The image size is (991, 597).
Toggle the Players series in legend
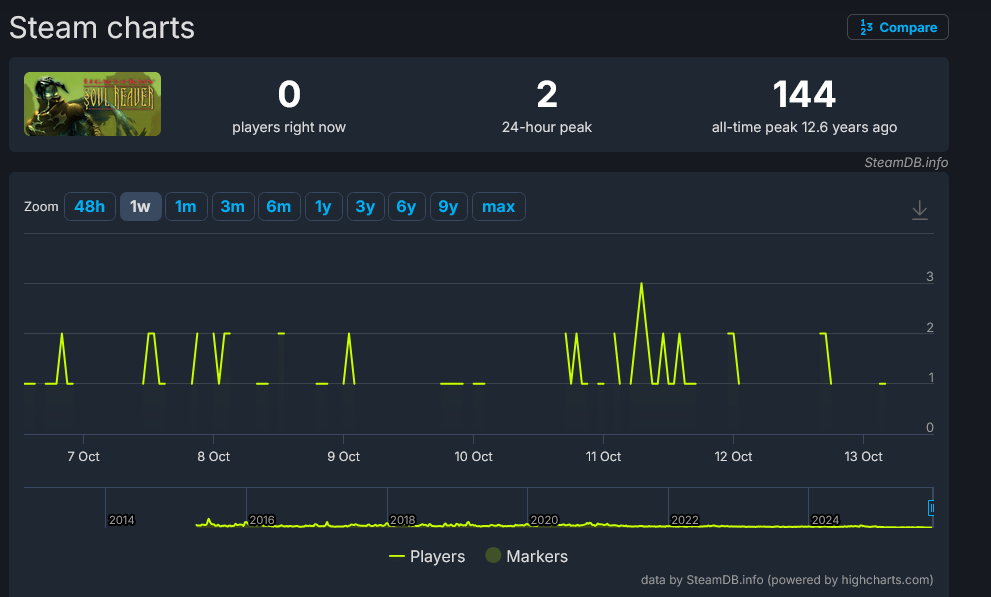[x=427, y=556]
